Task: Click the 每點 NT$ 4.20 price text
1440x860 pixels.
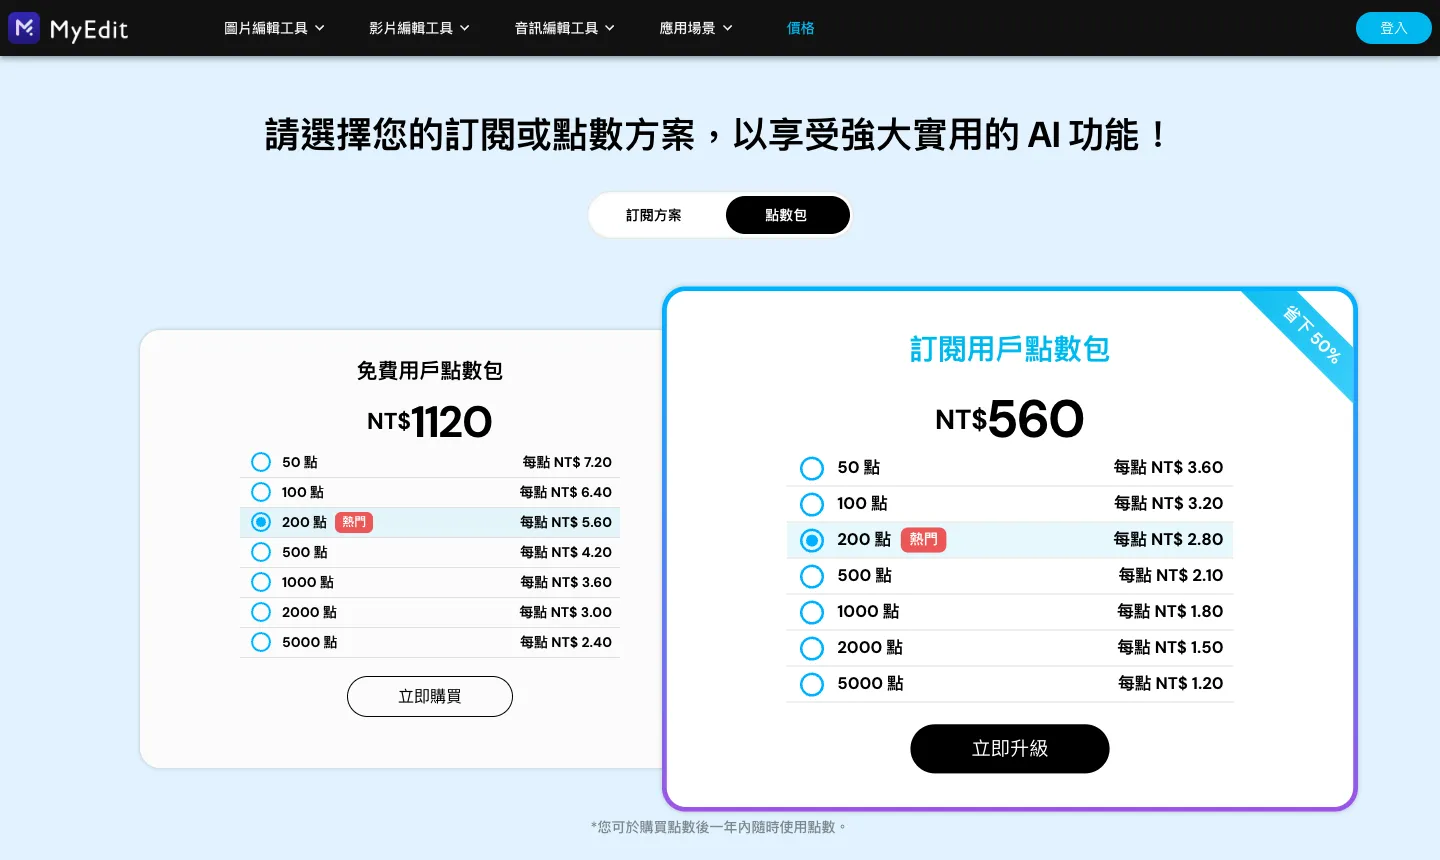Action: click(x=566, y=552)
